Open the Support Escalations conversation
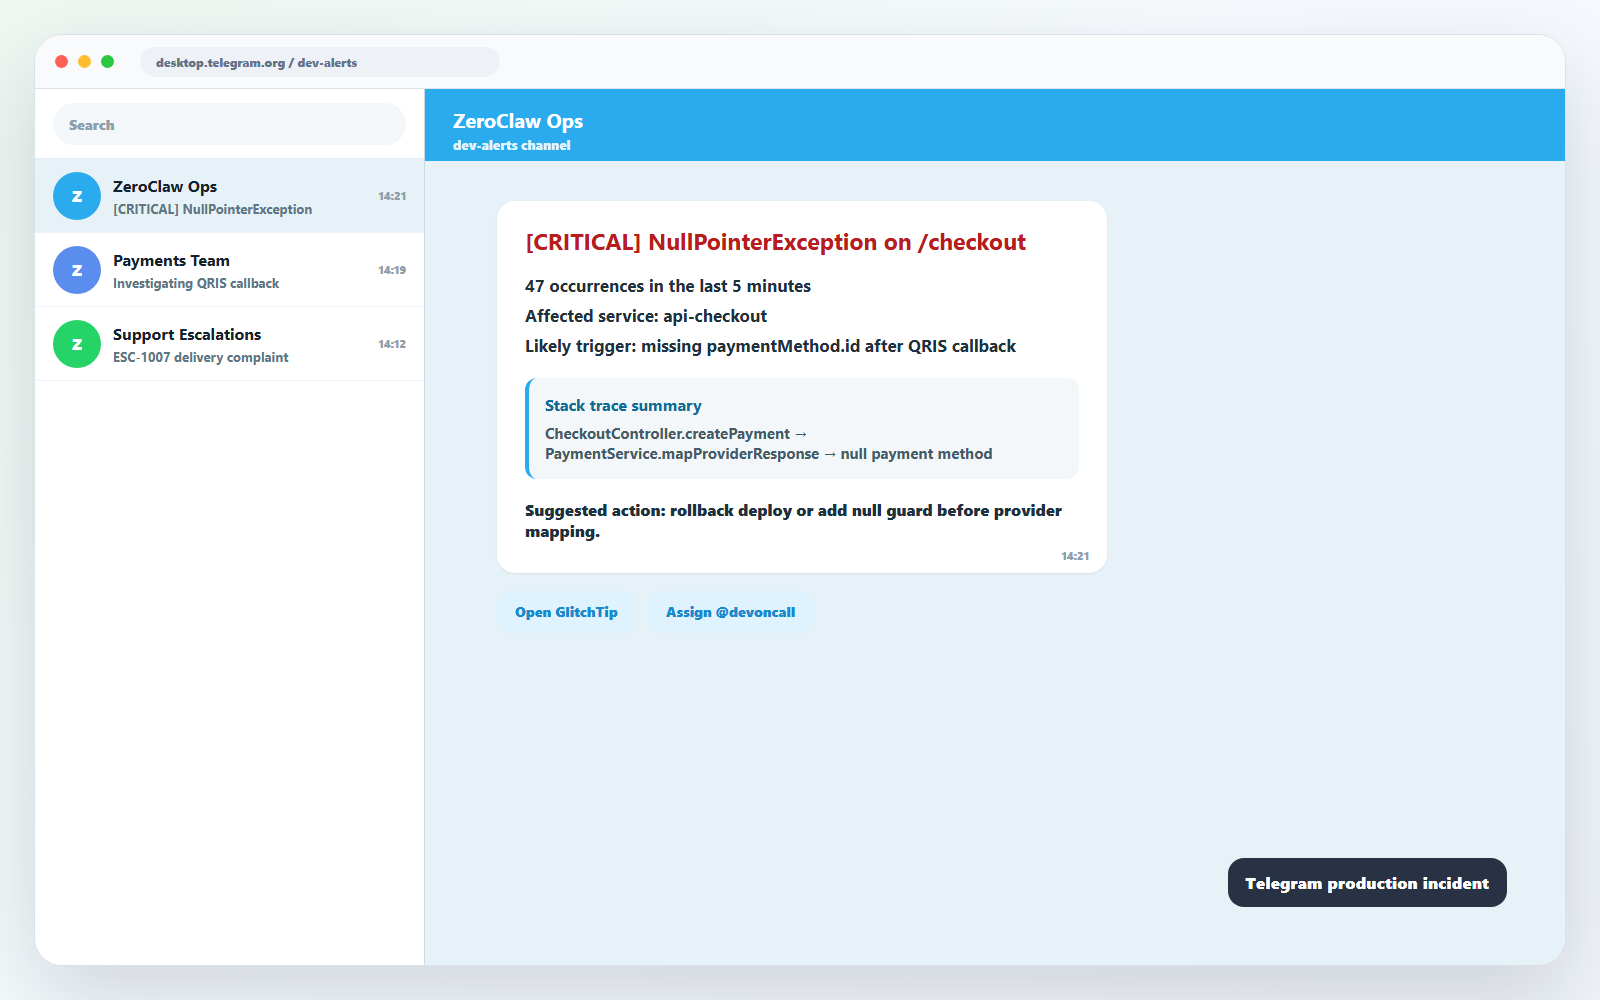Image resolution: width=1600 pixels, height=1000 pixels. (x=229, y=344)
